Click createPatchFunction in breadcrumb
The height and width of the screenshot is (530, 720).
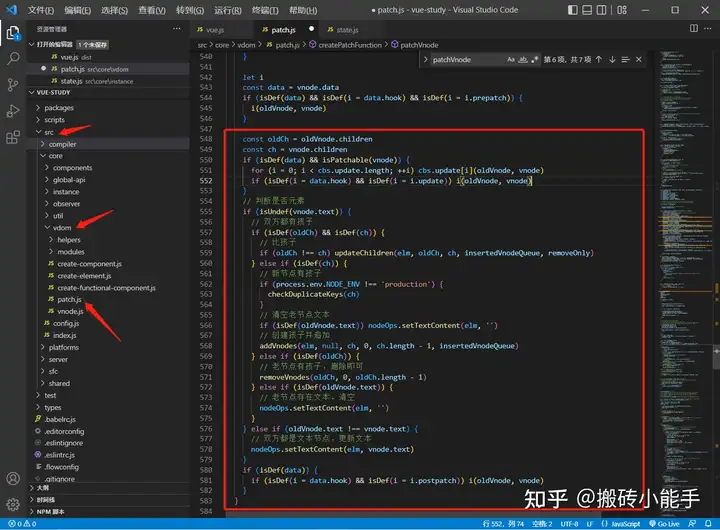pos(350,45)
